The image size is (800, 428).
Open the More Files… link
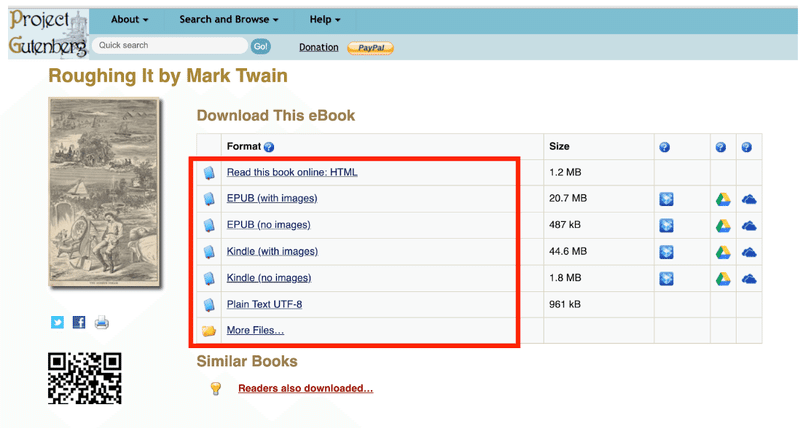tap(255, 331)
